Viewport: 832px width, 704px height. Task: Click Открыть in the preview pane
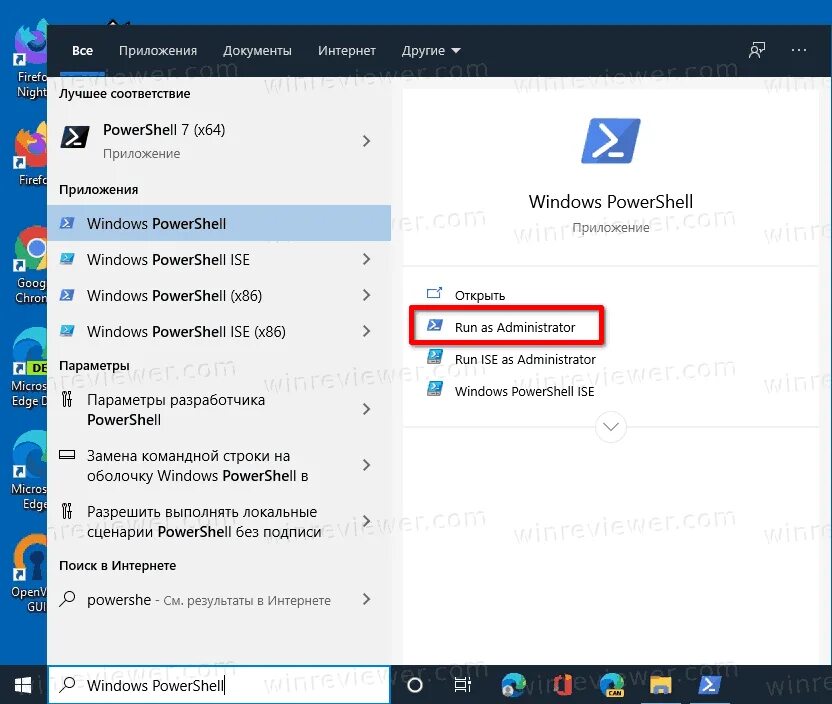point(480,295)
